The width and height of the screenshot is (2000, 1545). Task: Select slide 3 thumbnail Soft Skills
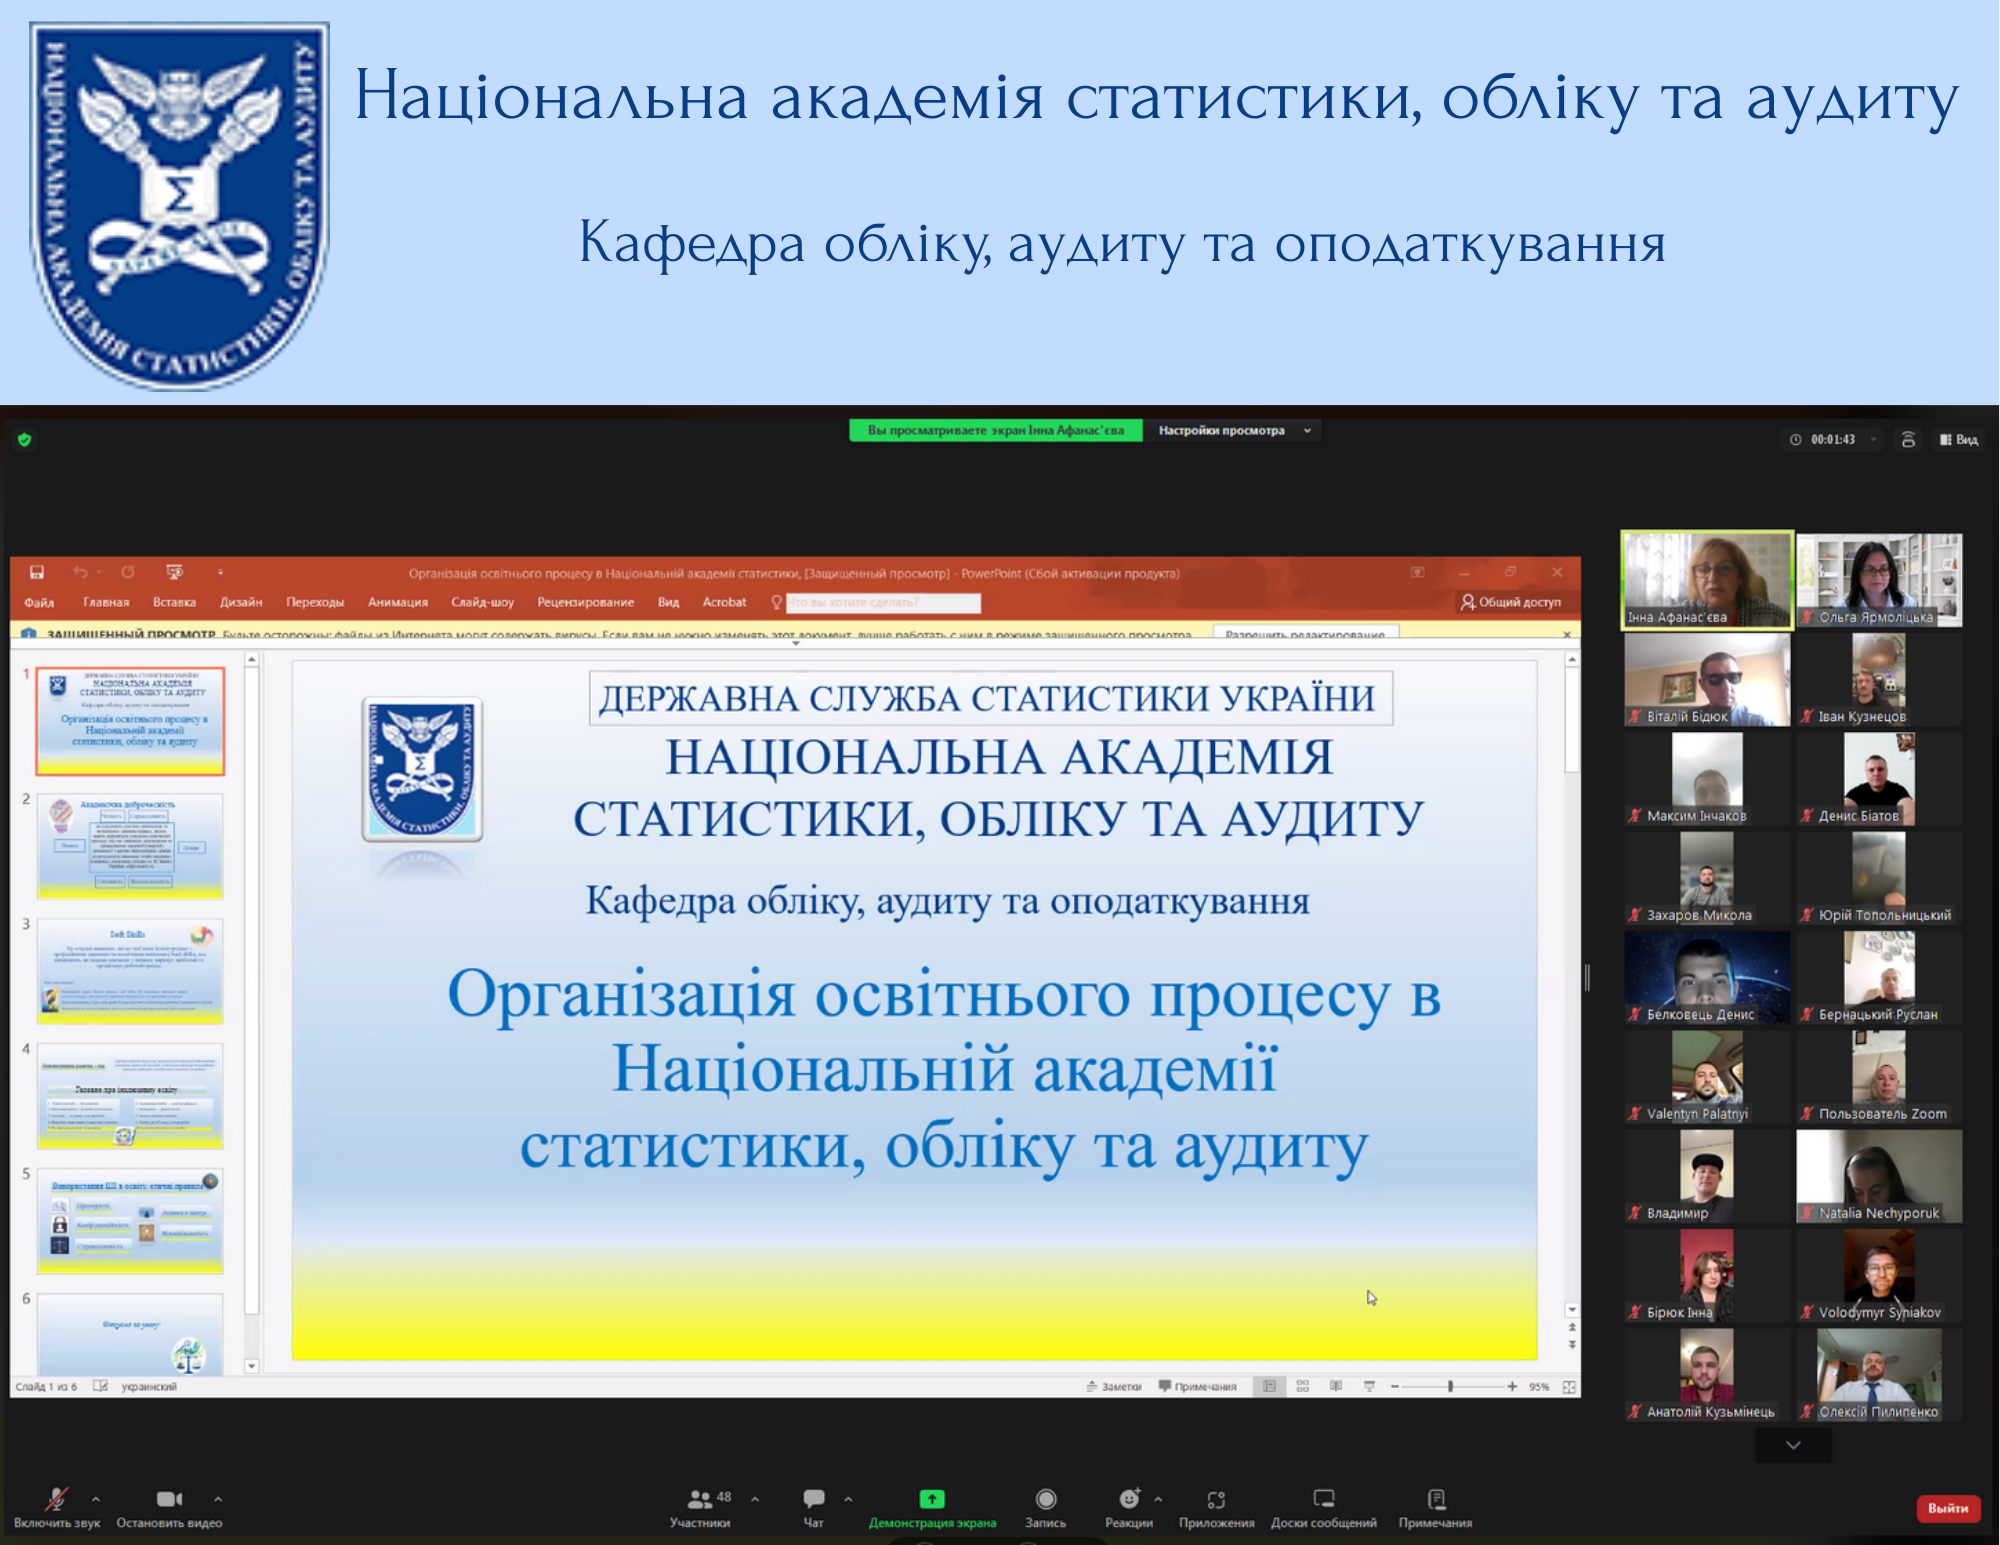pos(130,970)
